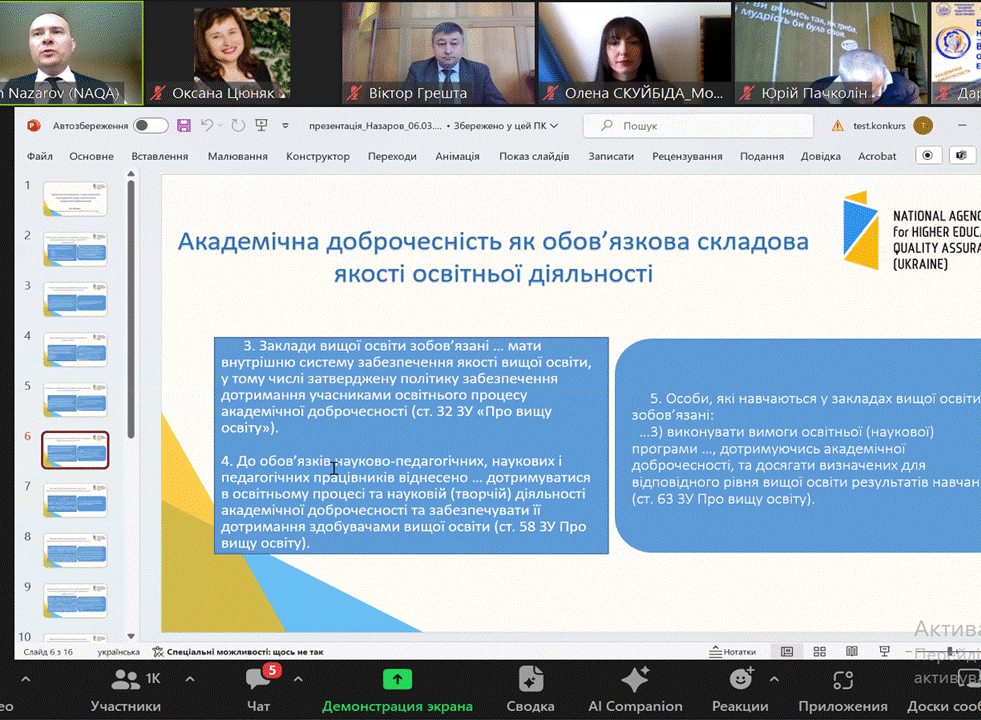The height and width of the screenshot is (720, 981).
Task: Expand the Quick Access Toolbar customize arrow
Action: tap(285, 126)
